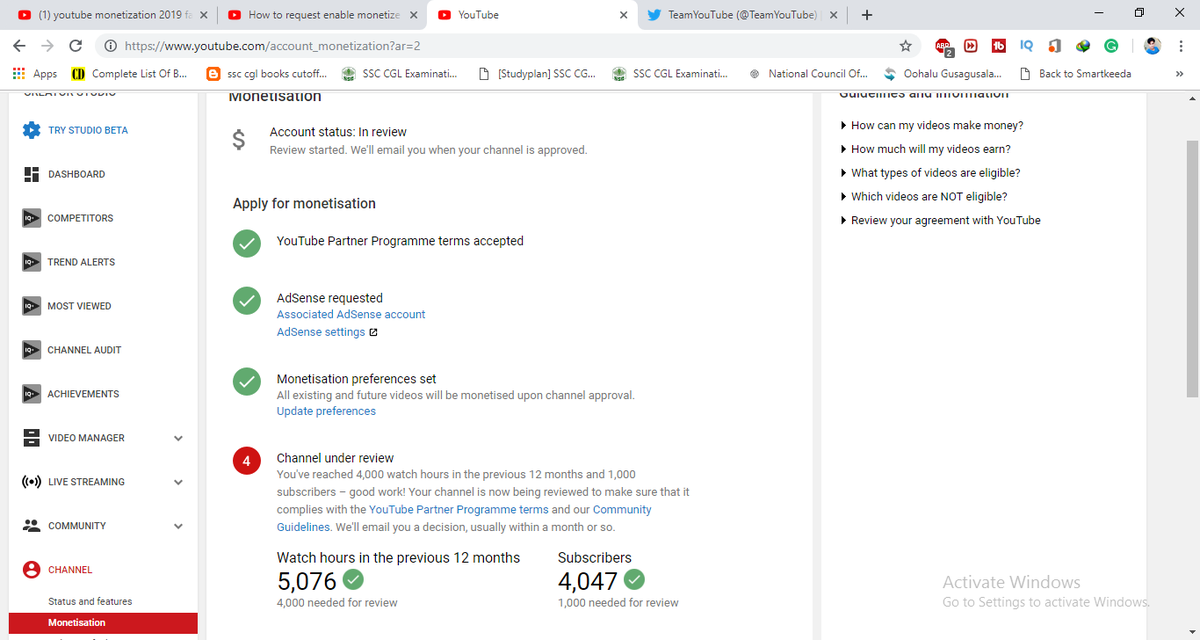Click the Adblock Plus extension icon

click(943, 46)
